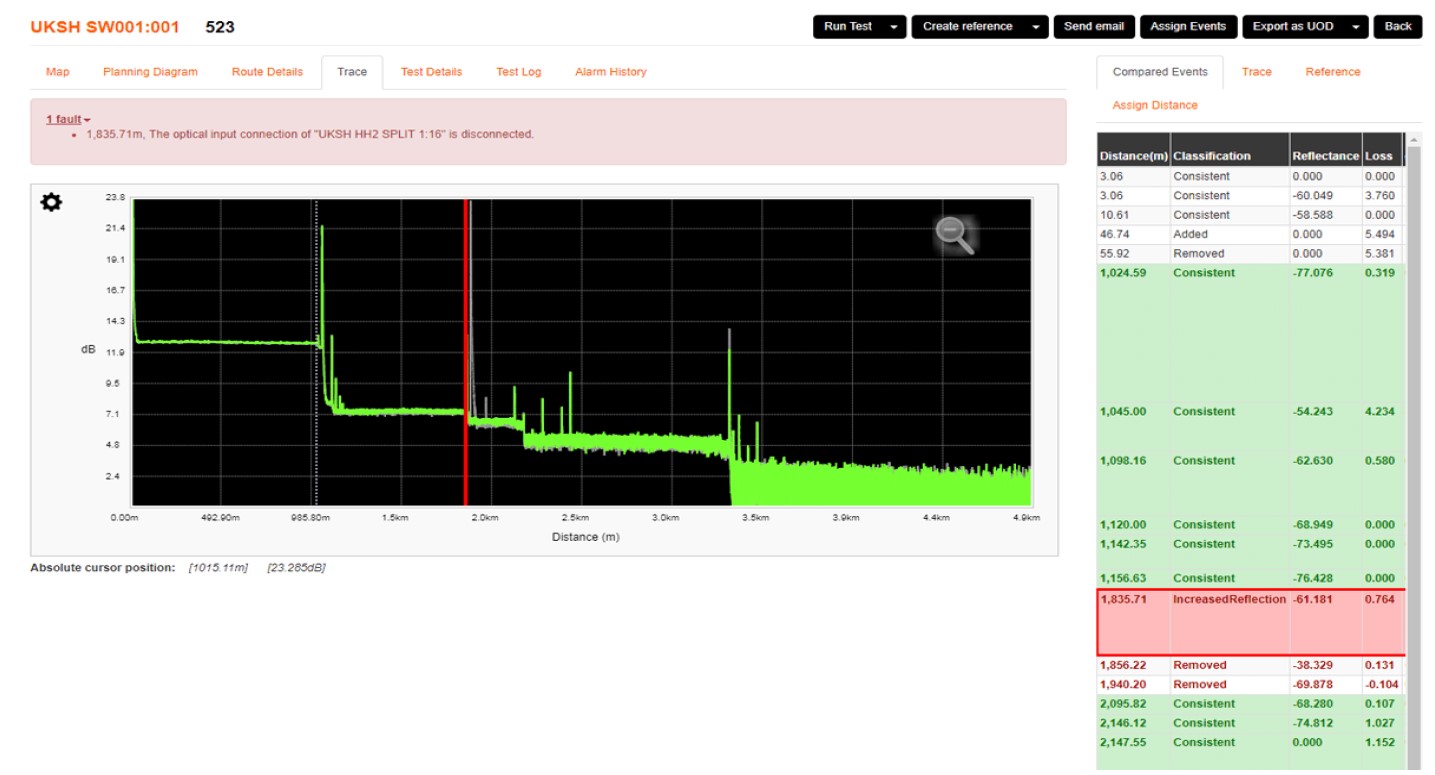Click the Send email button
This screenshot has width=1435, height=775.
point(1093,27)
